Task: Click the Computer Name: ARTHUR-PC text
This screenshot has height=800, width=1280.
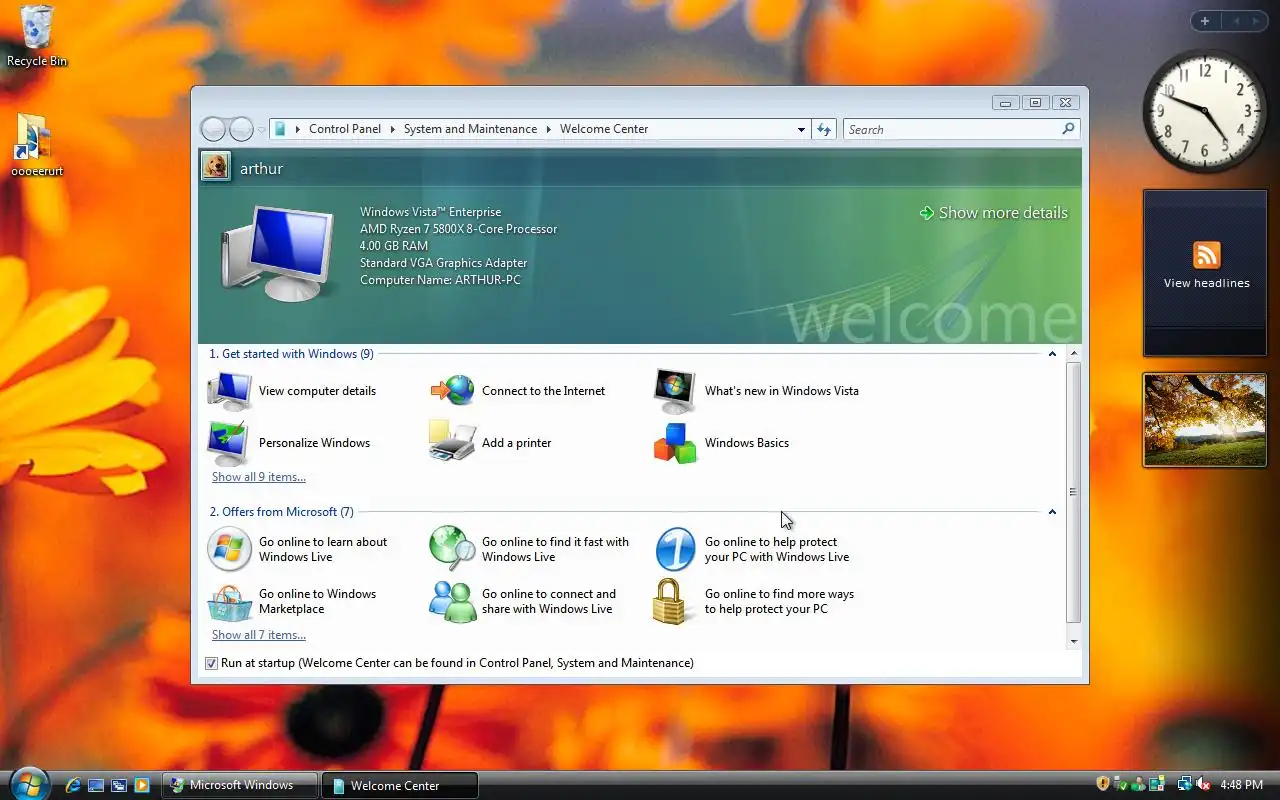Action: [440, 280]
